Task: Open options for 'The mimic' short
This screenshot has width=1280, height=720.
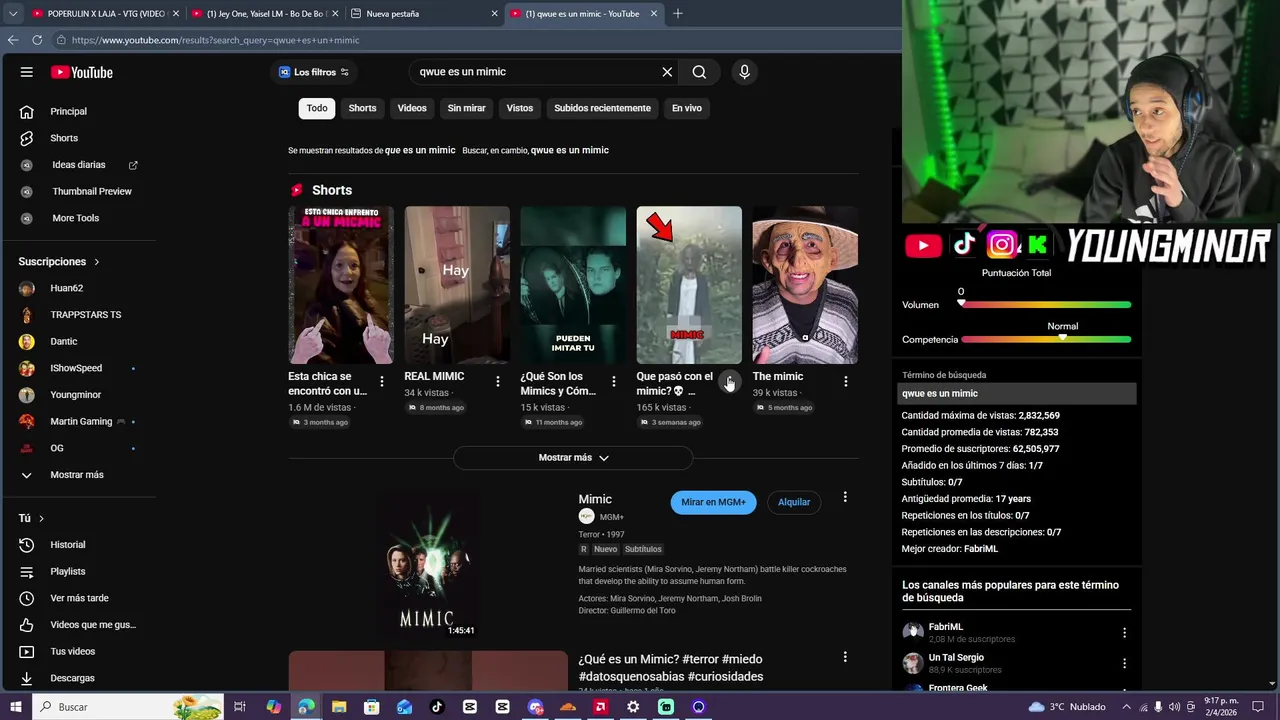Action: (x=846, y=382)
